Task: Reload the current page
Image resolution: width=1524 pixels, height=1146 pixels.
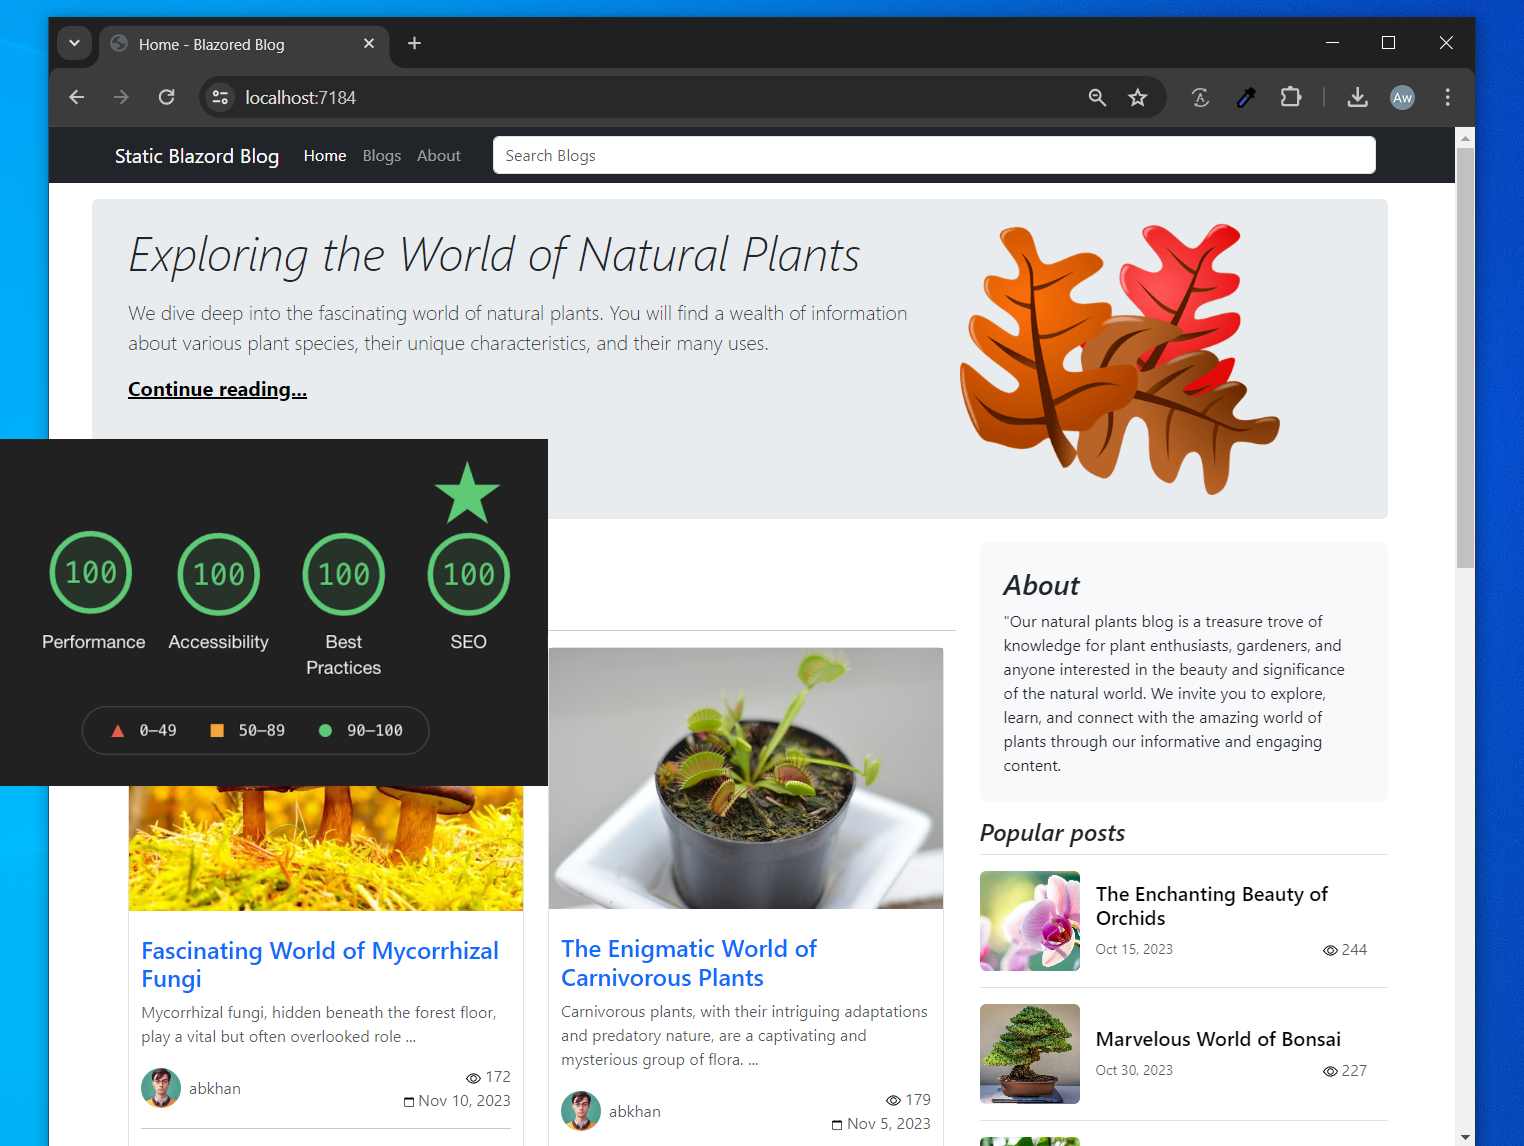Action: (167, 97)
